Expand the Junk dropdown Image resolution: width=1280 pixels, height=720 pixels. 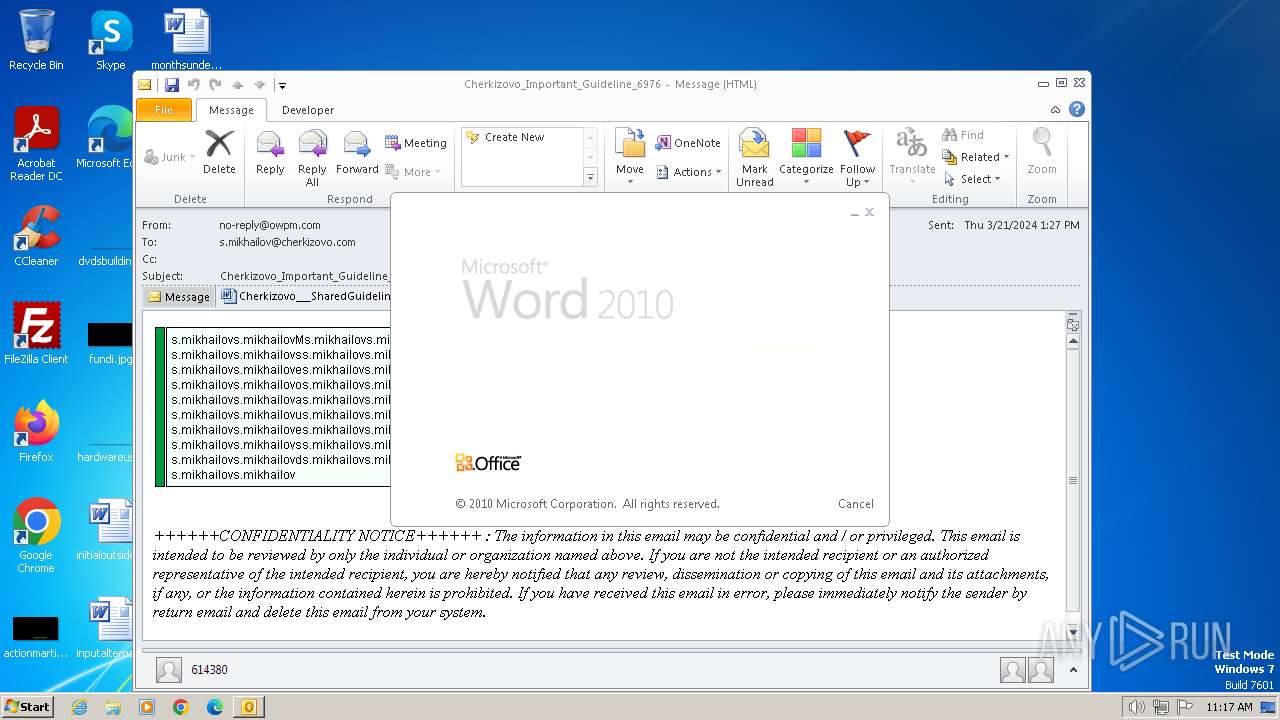[x=193, y=157]
